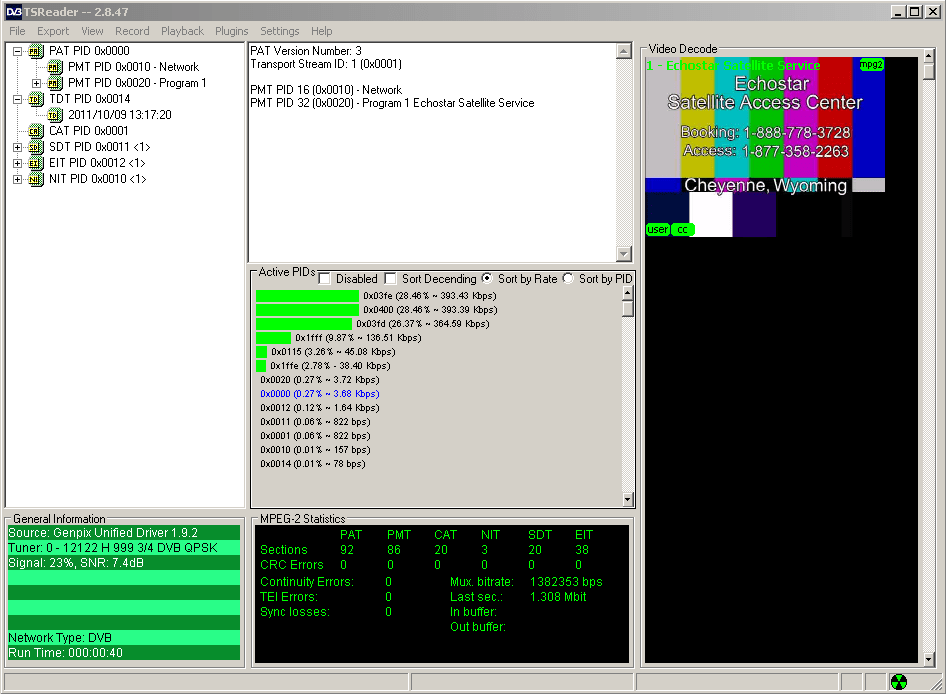Click the Mux. bitrate 1382353 bps value
The height and width of the screenshot is (694, 946).
pos(566,582)
